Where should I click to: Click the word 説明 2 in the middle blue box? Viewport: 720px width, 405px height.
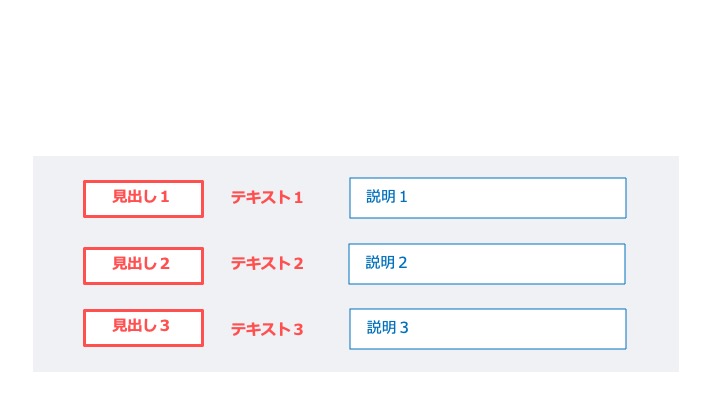click(386, 263)
